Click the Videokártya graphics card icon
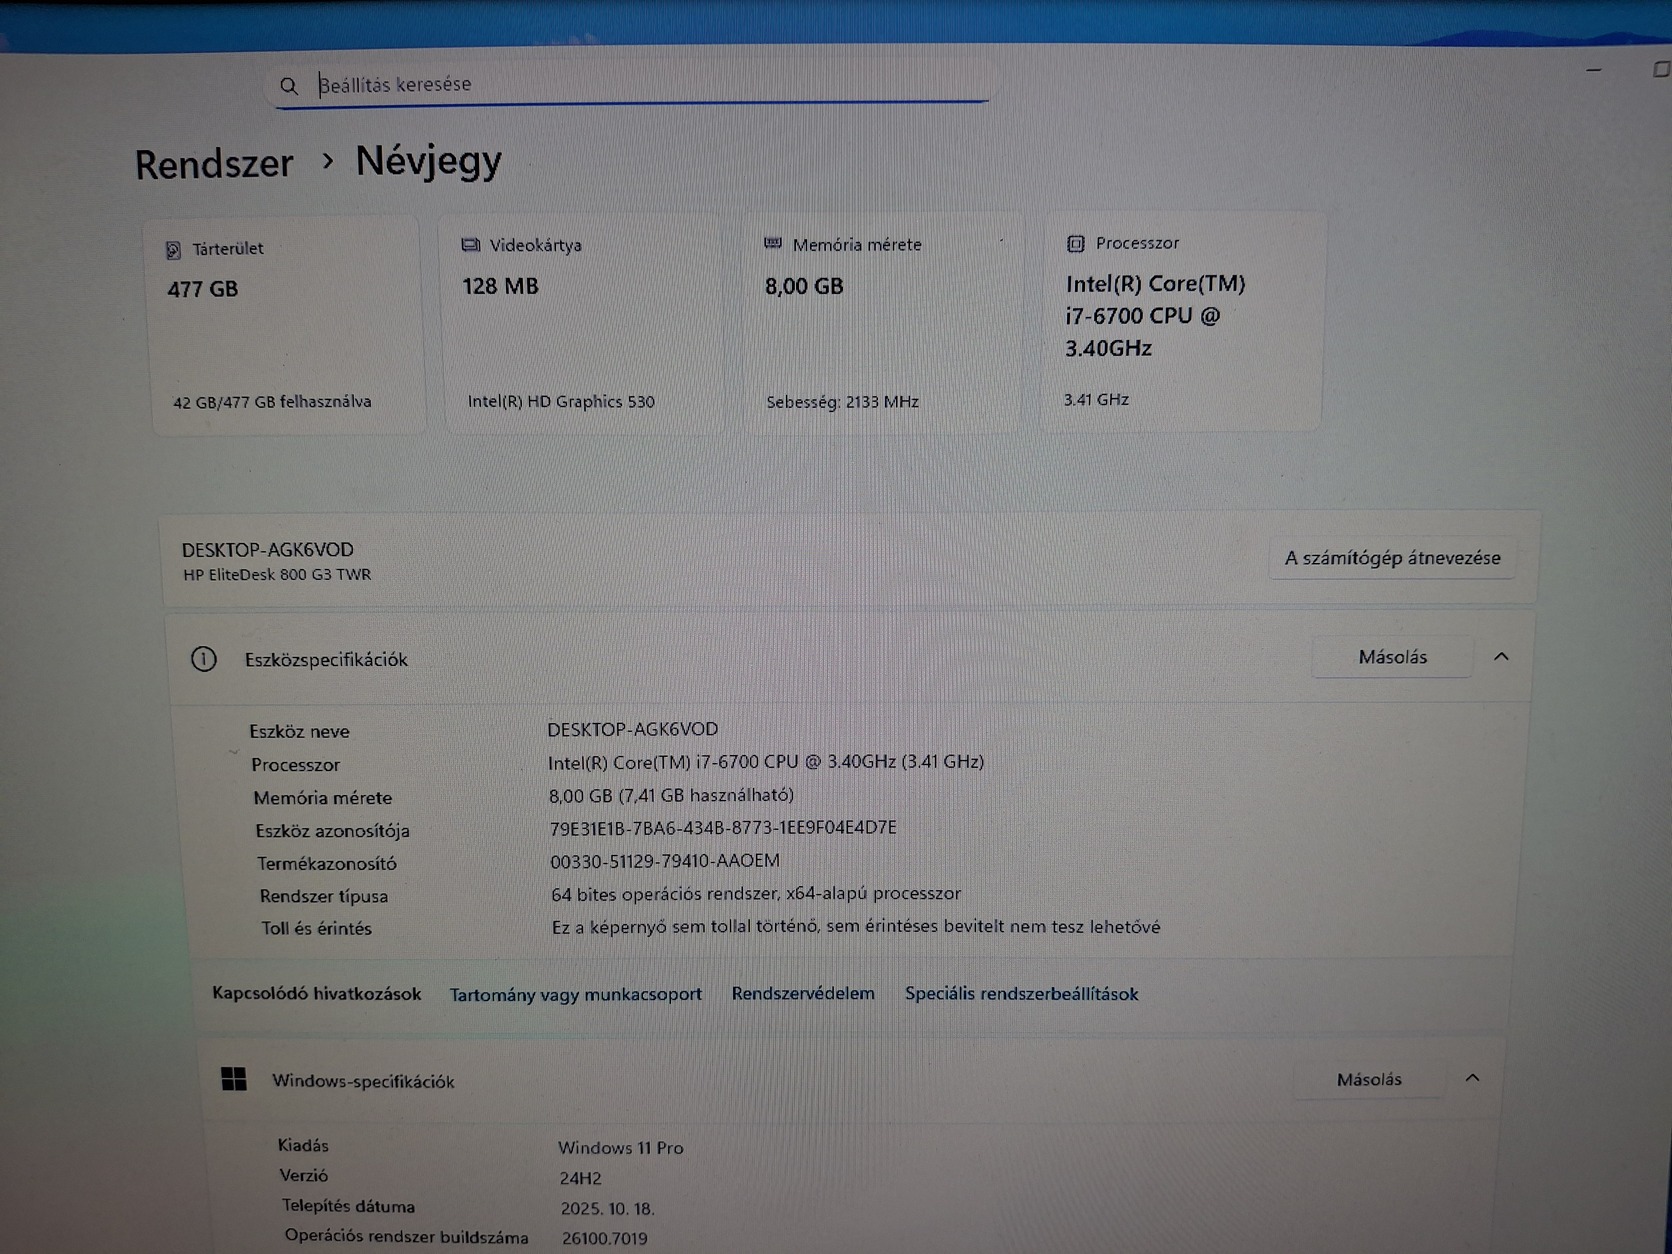Image resolution: width=1672 pixels, height=1254 pixels. tap(470, 245)
